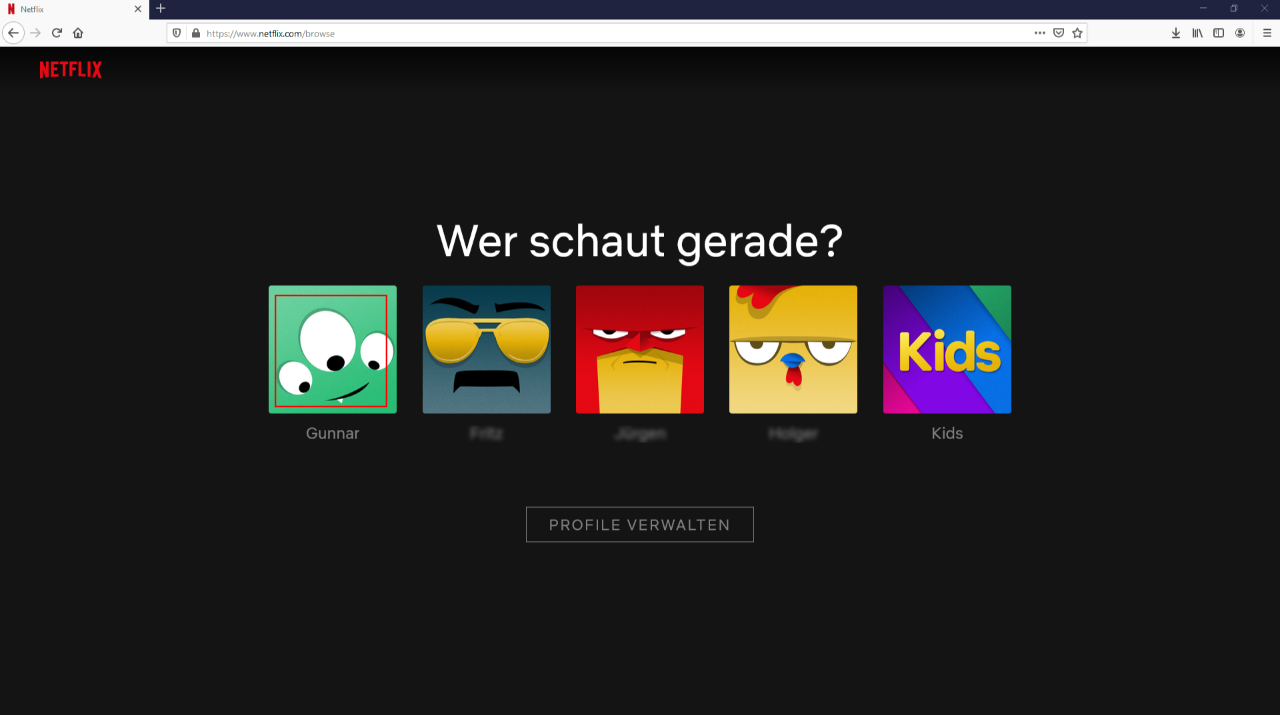Click the Netflix logo
1280x715 pixels.
click(x=70, y=70)
